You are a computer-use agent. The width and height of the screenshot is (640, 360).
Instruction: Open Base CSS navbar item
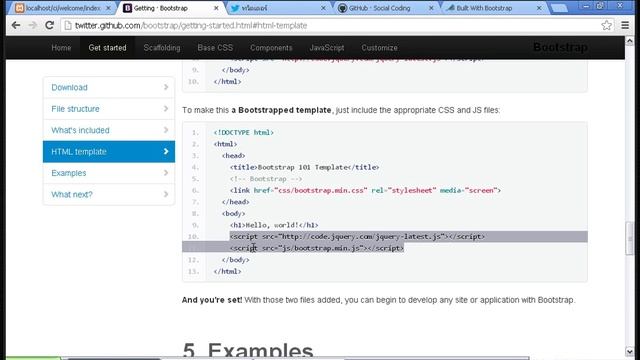pos(215,48)
